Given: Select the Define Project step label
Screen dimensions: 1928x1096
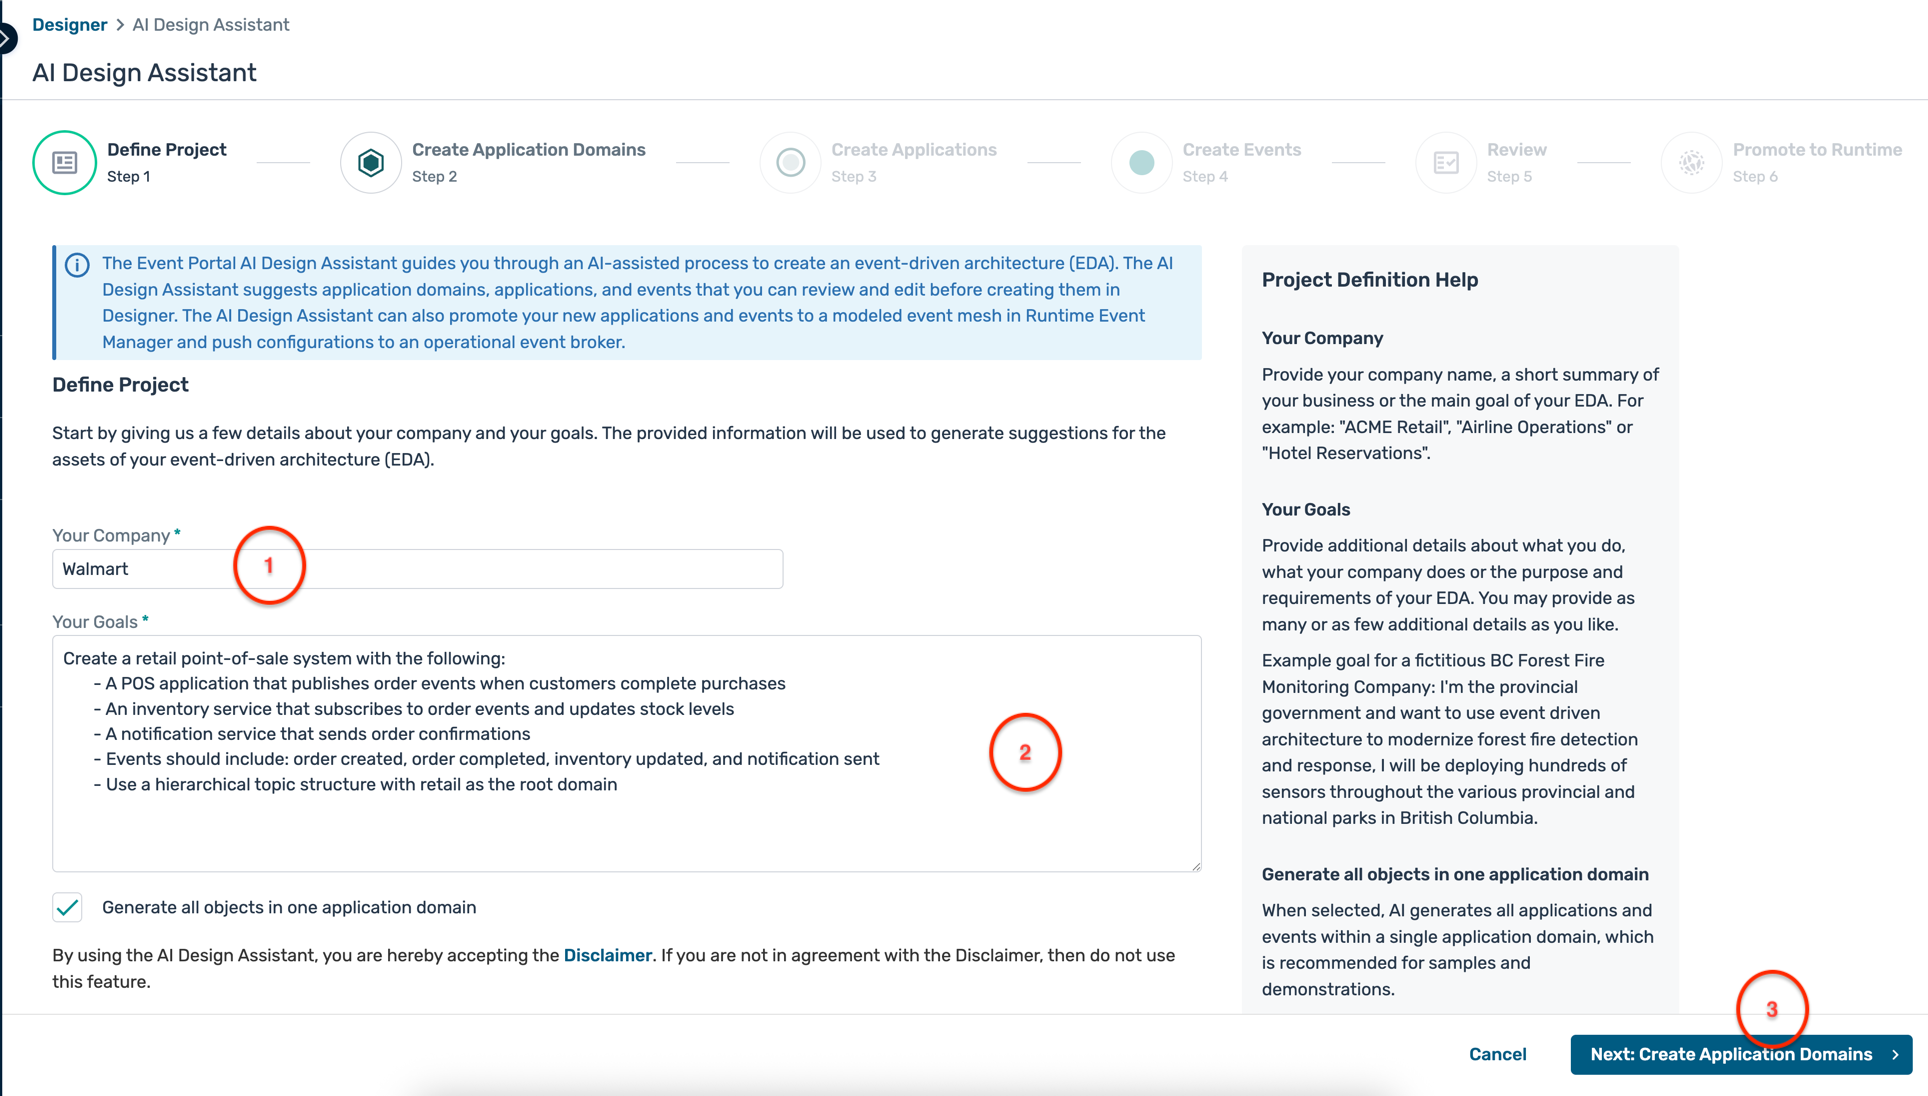Looking at the screenshot, I should pyautogui.click(x=166, y=150).
